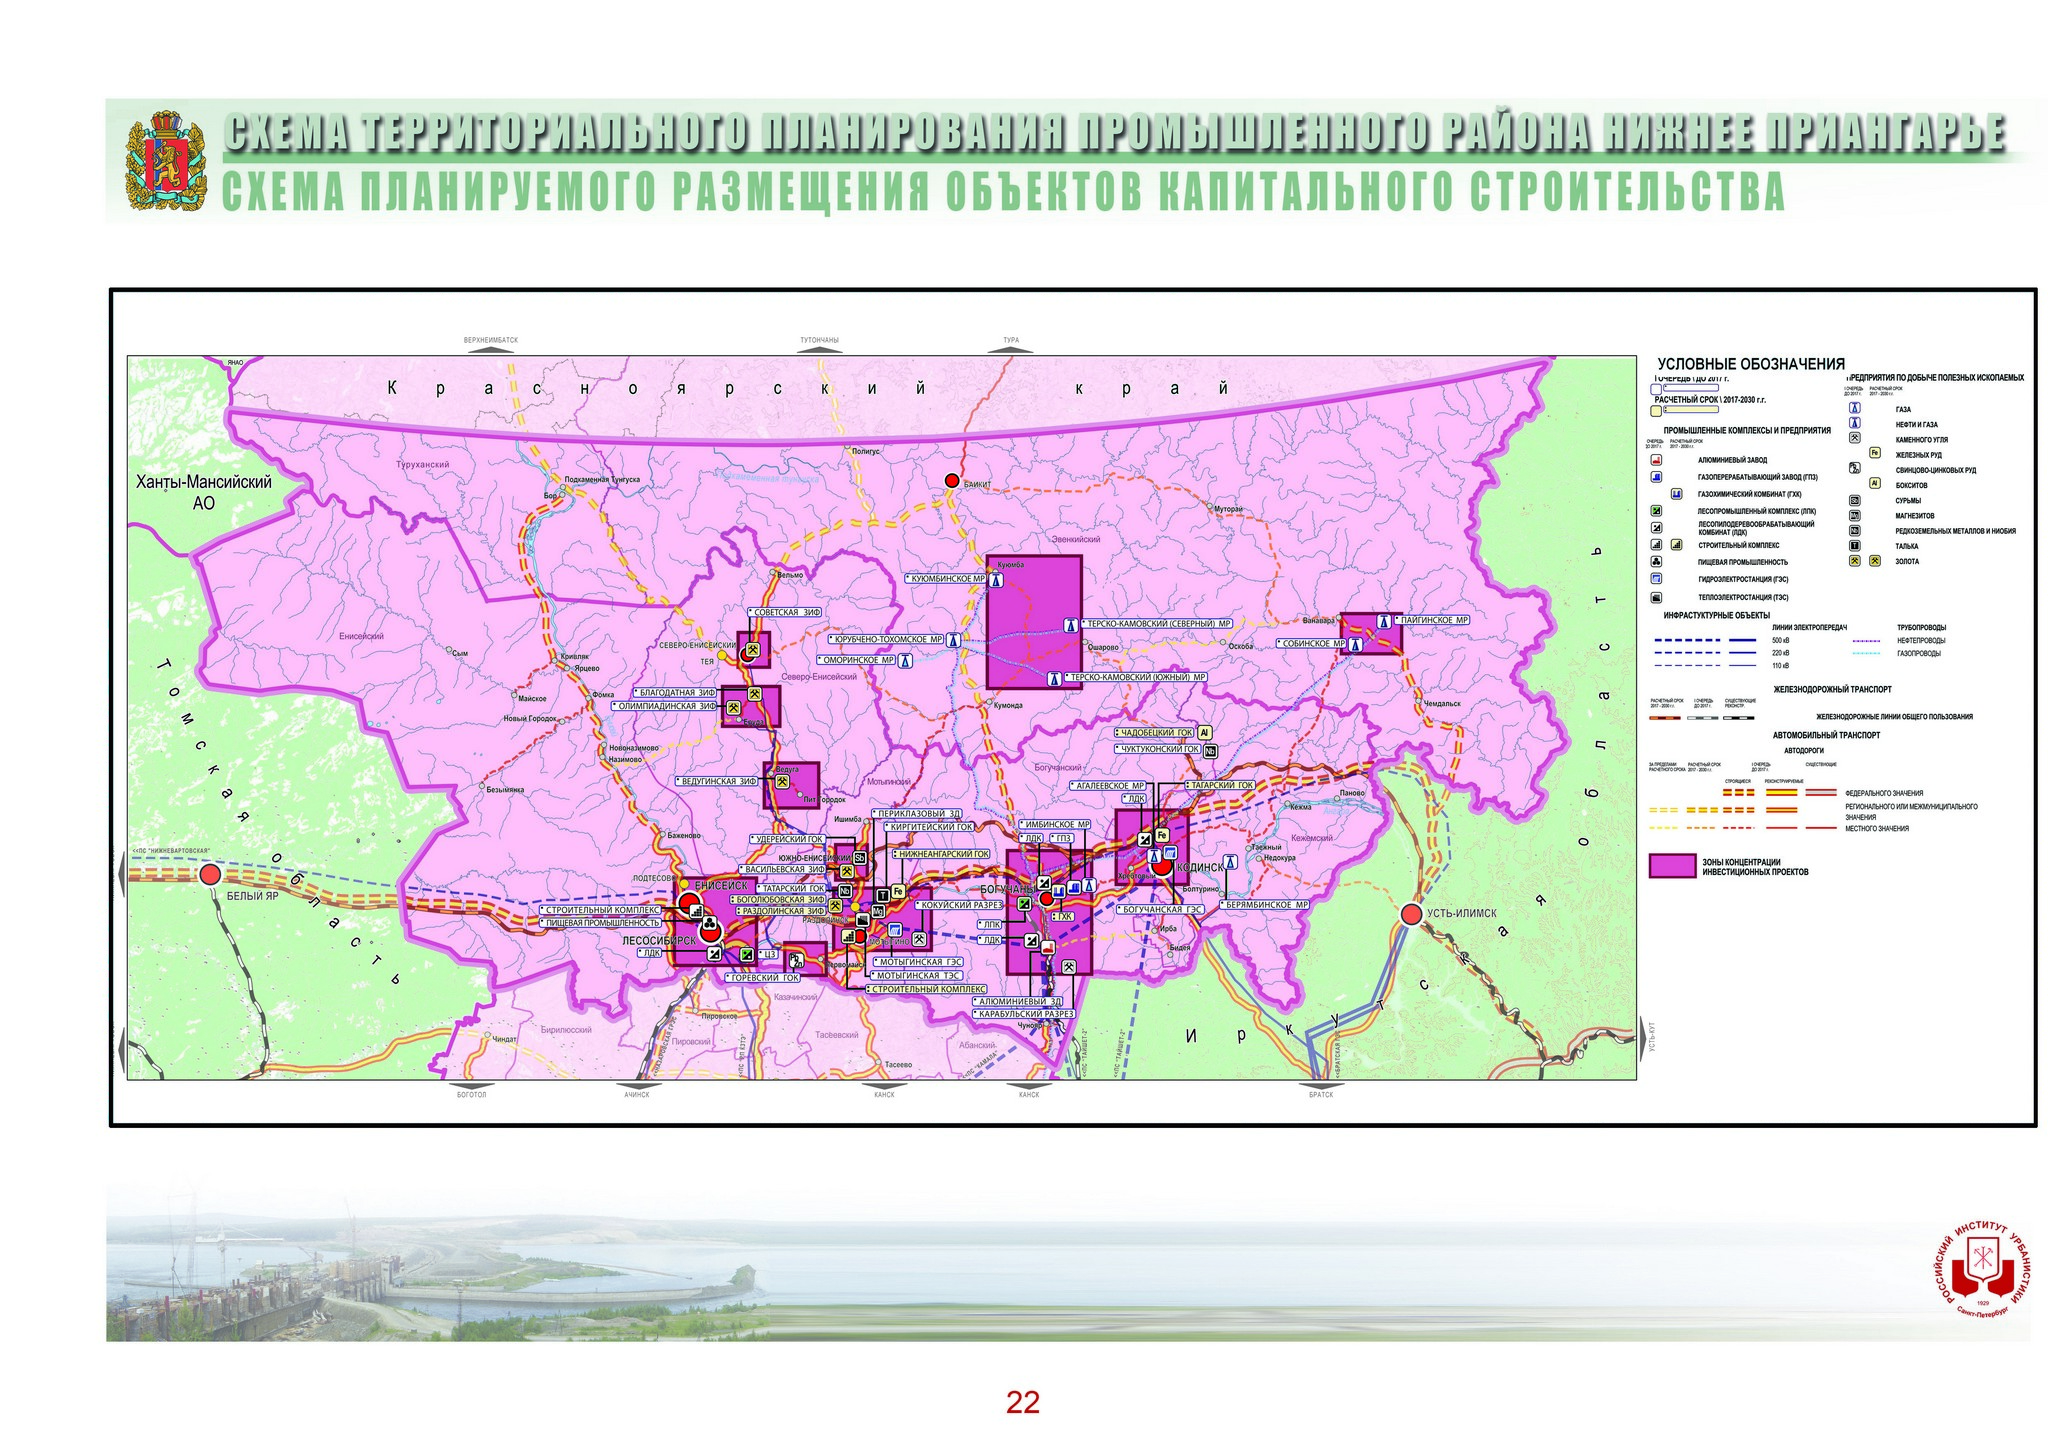This screenshot has height=1448, width=2048.
Task: Click the oil derrick icon by Берямбинское МР
Action: [x=1232, y=861]
